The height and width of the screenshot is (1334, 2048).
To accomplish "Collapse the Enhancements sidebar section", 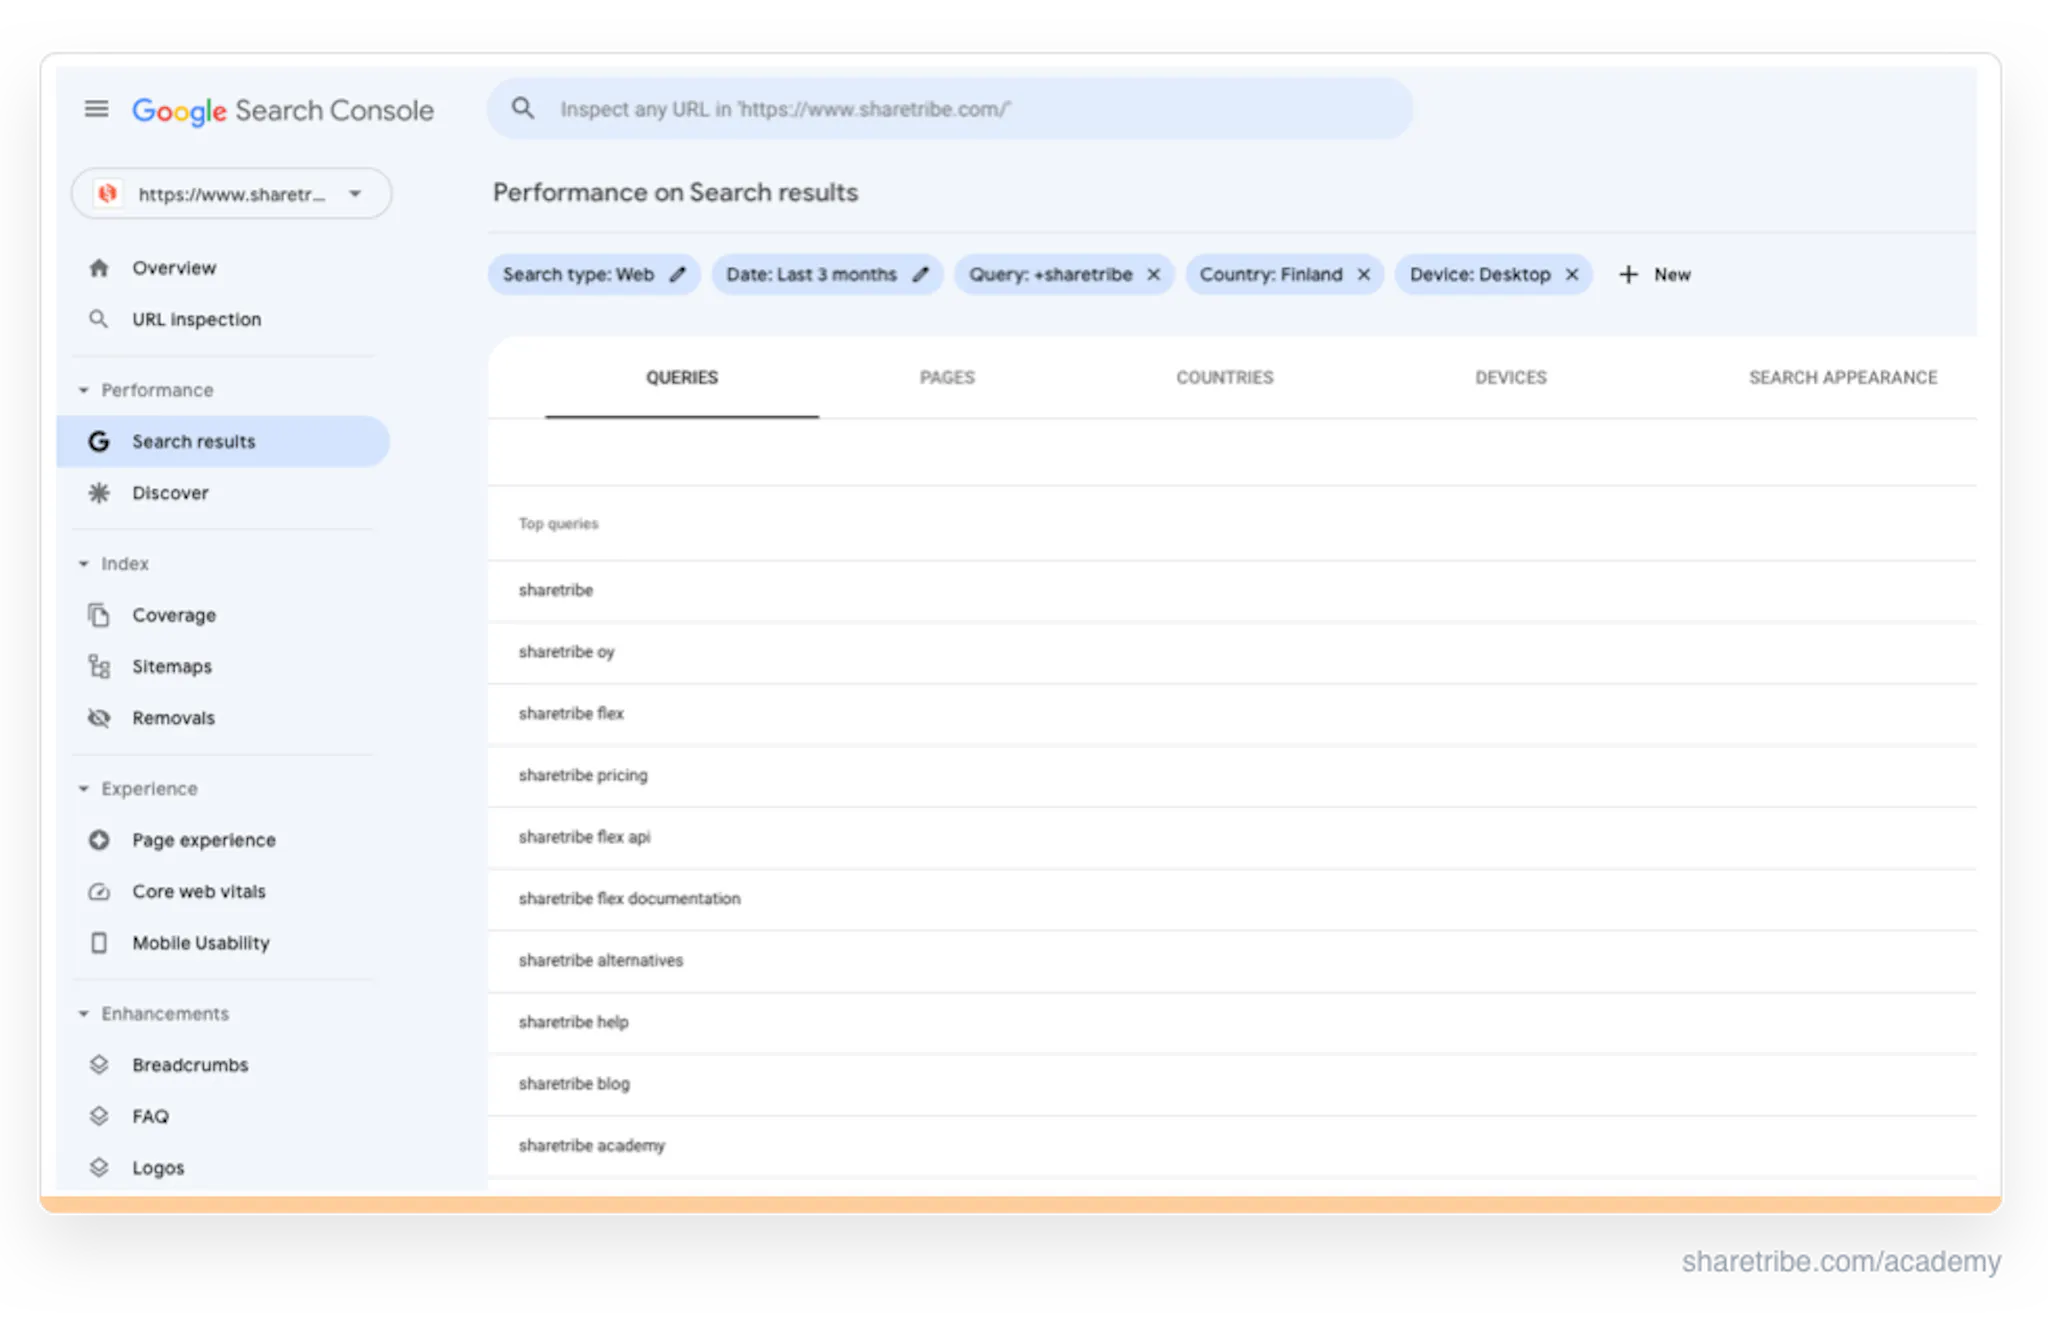I will coord(83,1013).
